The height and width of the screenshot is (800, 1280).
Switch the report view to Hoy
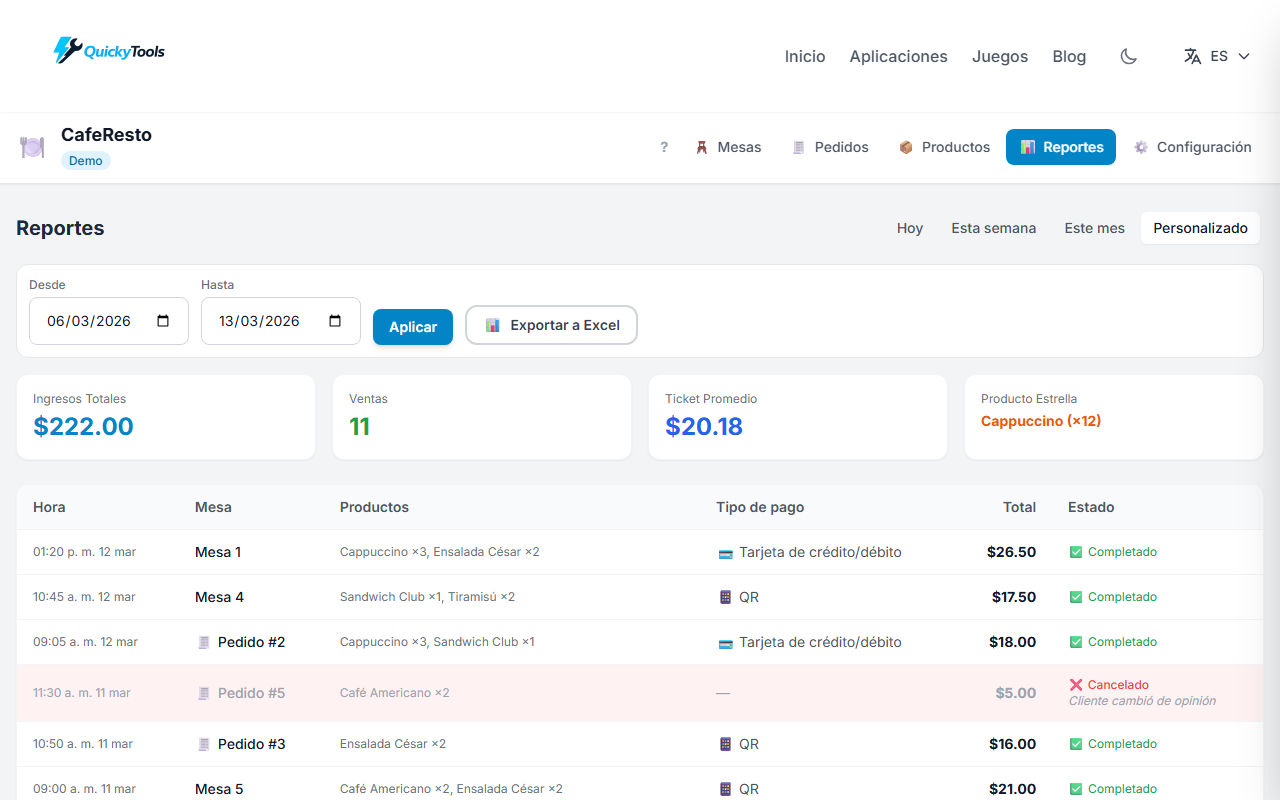(909, 228)
